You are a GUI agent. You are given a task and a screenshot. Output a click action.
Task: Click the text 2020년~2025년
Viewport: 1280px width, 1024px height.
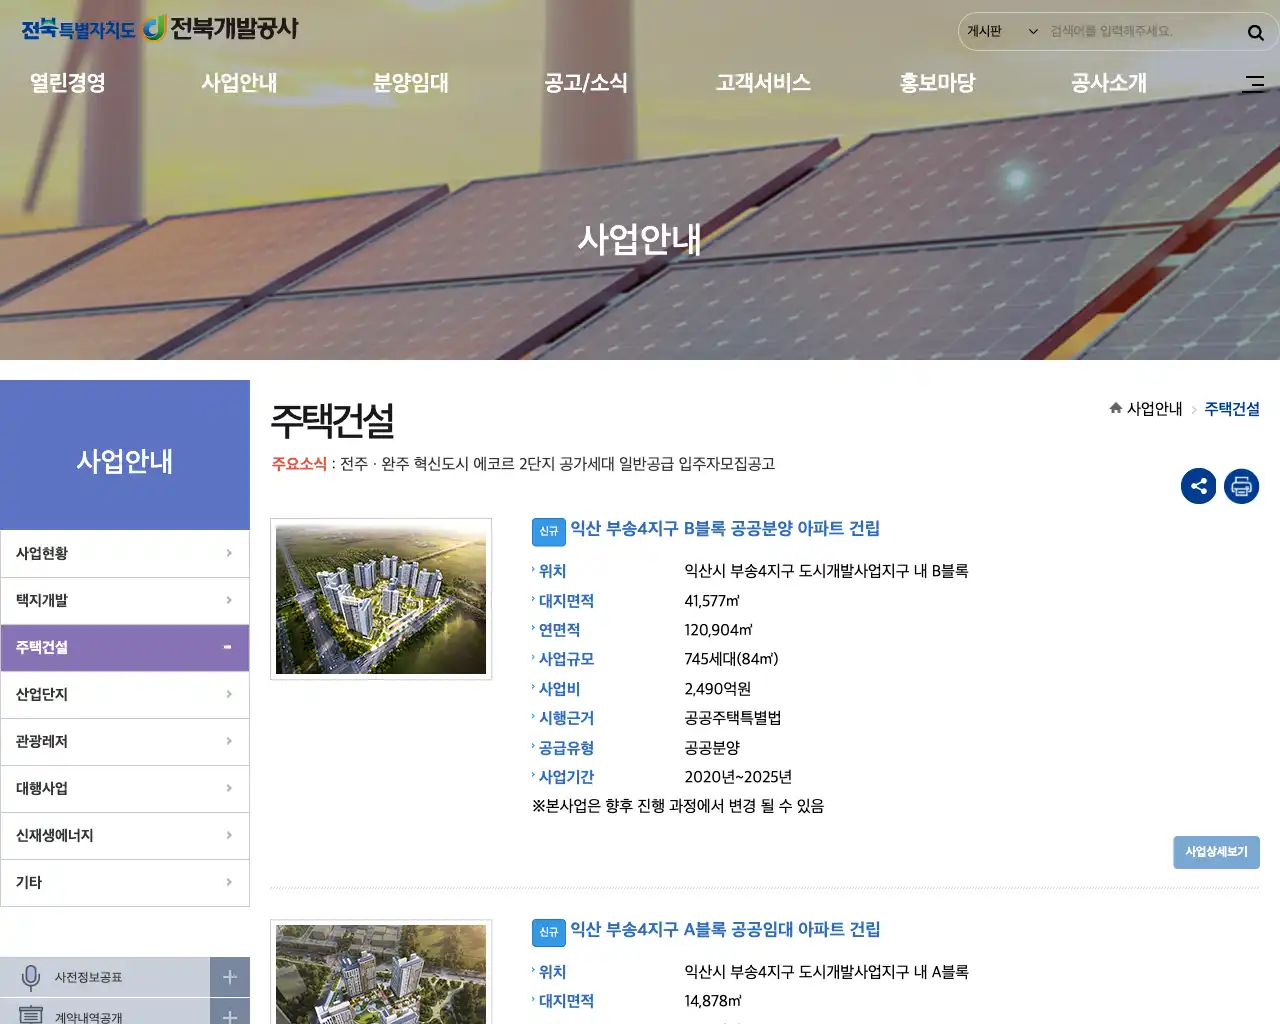click(738, 777)
